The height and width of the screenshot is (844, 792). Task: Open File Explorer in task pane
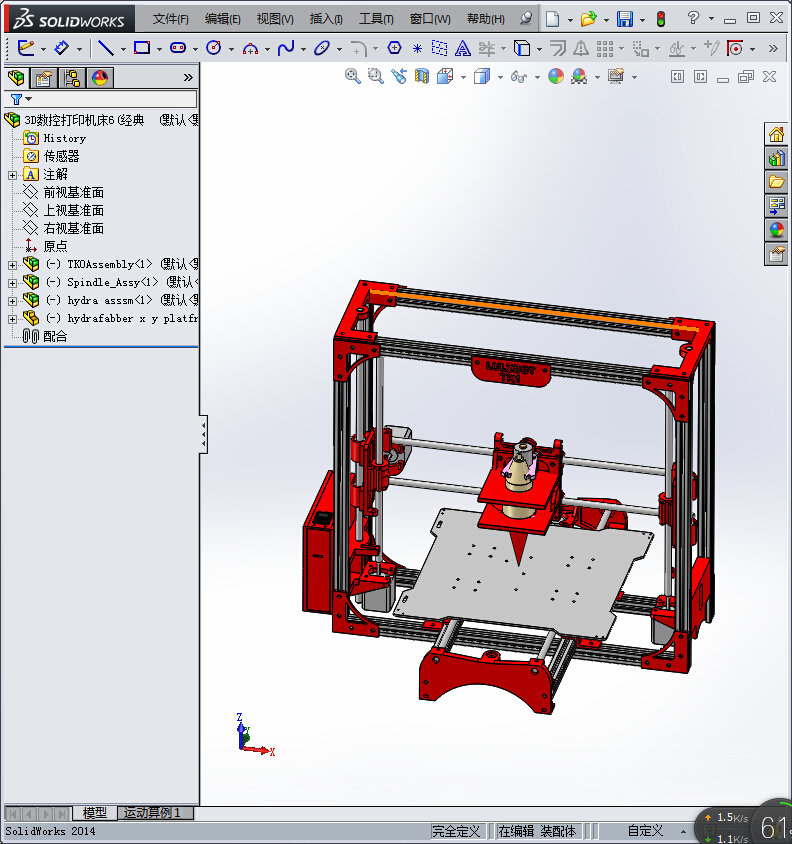pyautogui.click(x=776, y=182)
